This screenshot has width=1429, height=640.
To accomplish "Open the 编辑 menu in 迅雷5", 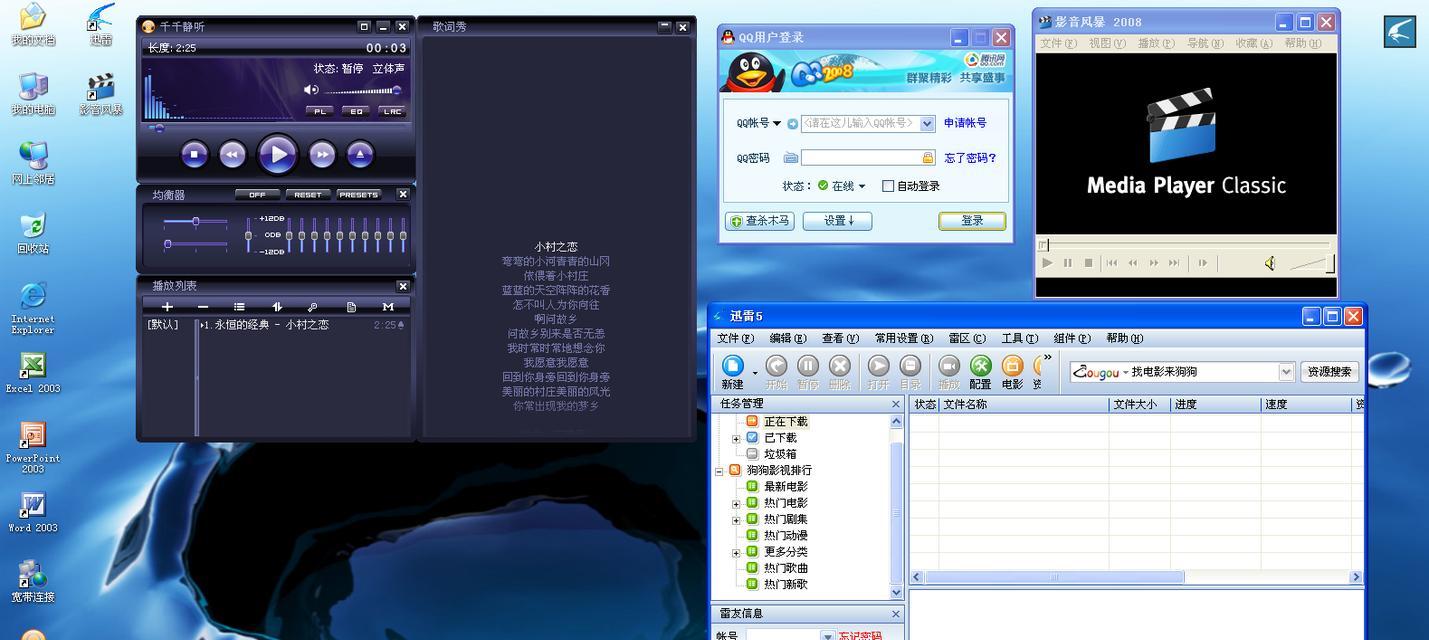I will click(787, 339).
